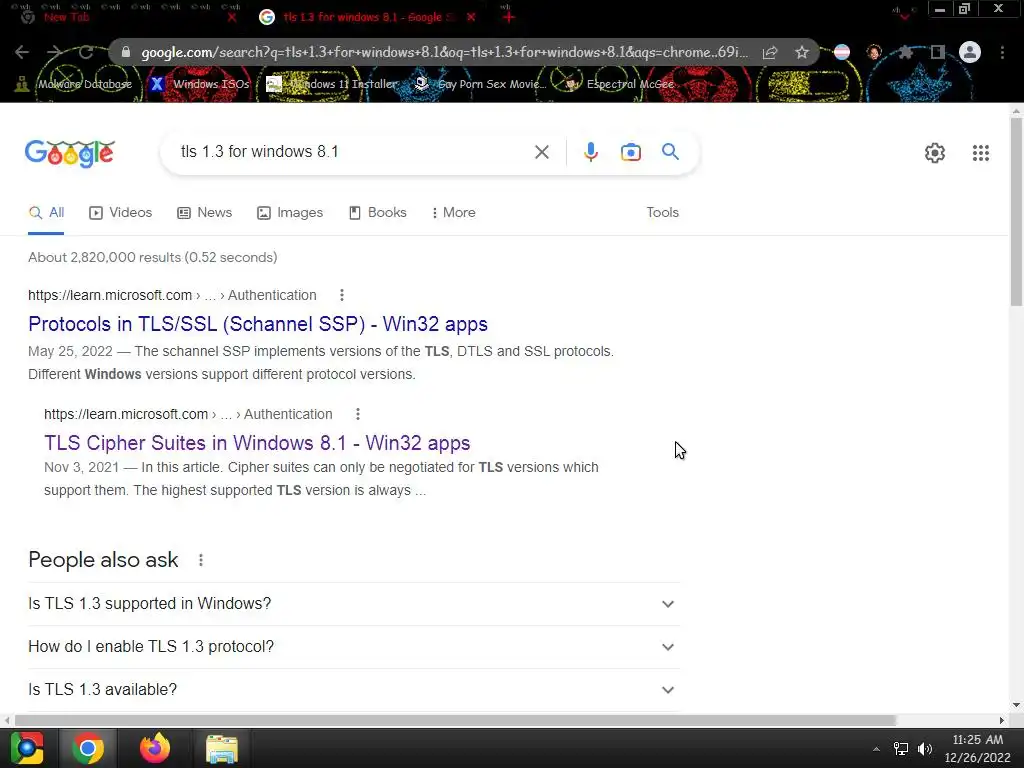Close the New Tab browser tab

(x=231, y=18)
